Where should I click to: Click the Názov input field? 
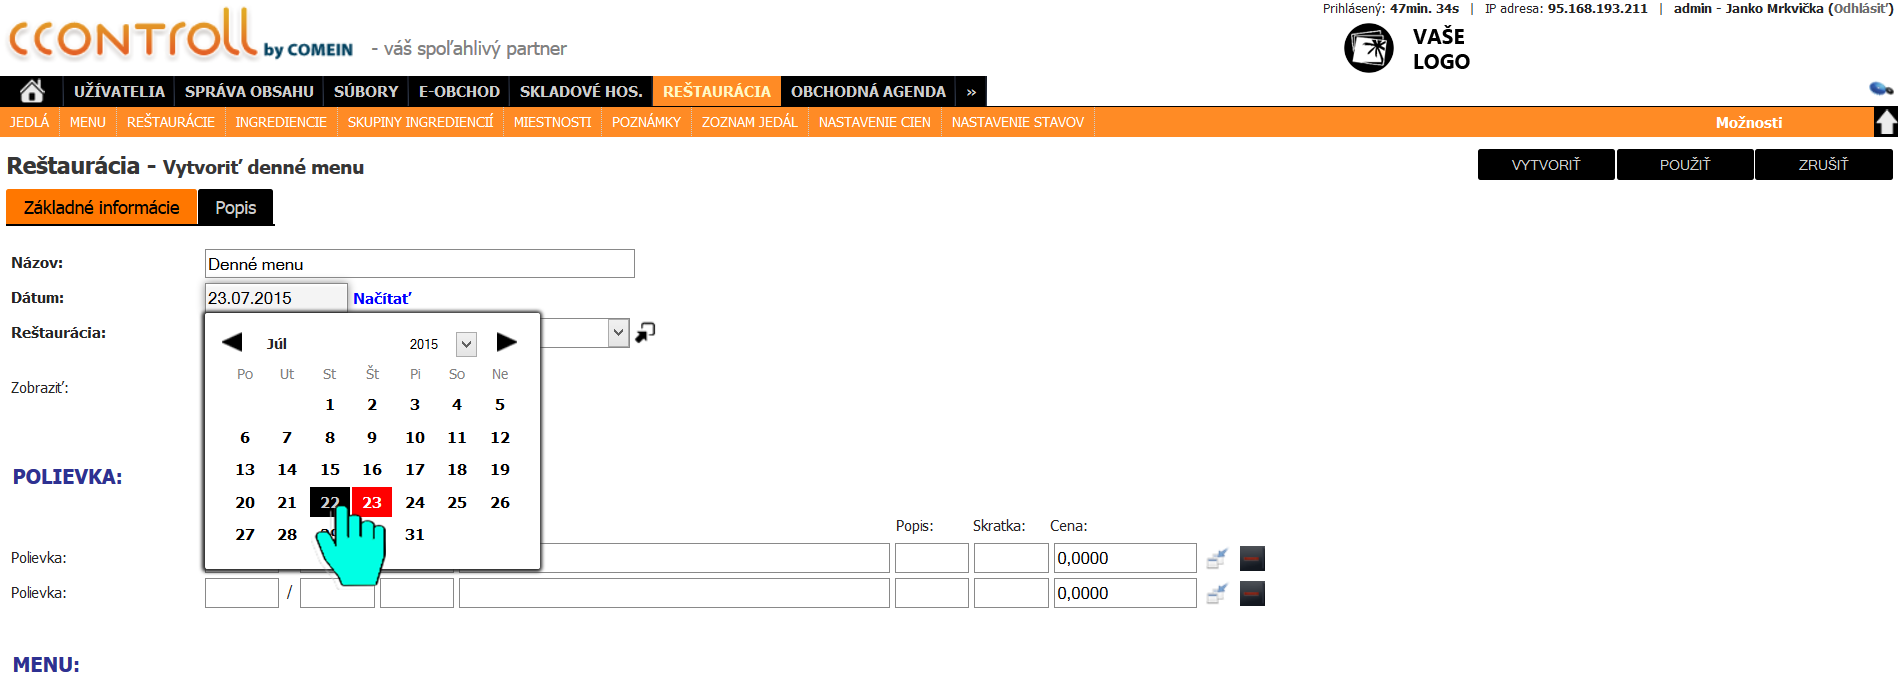pos(420,264)
